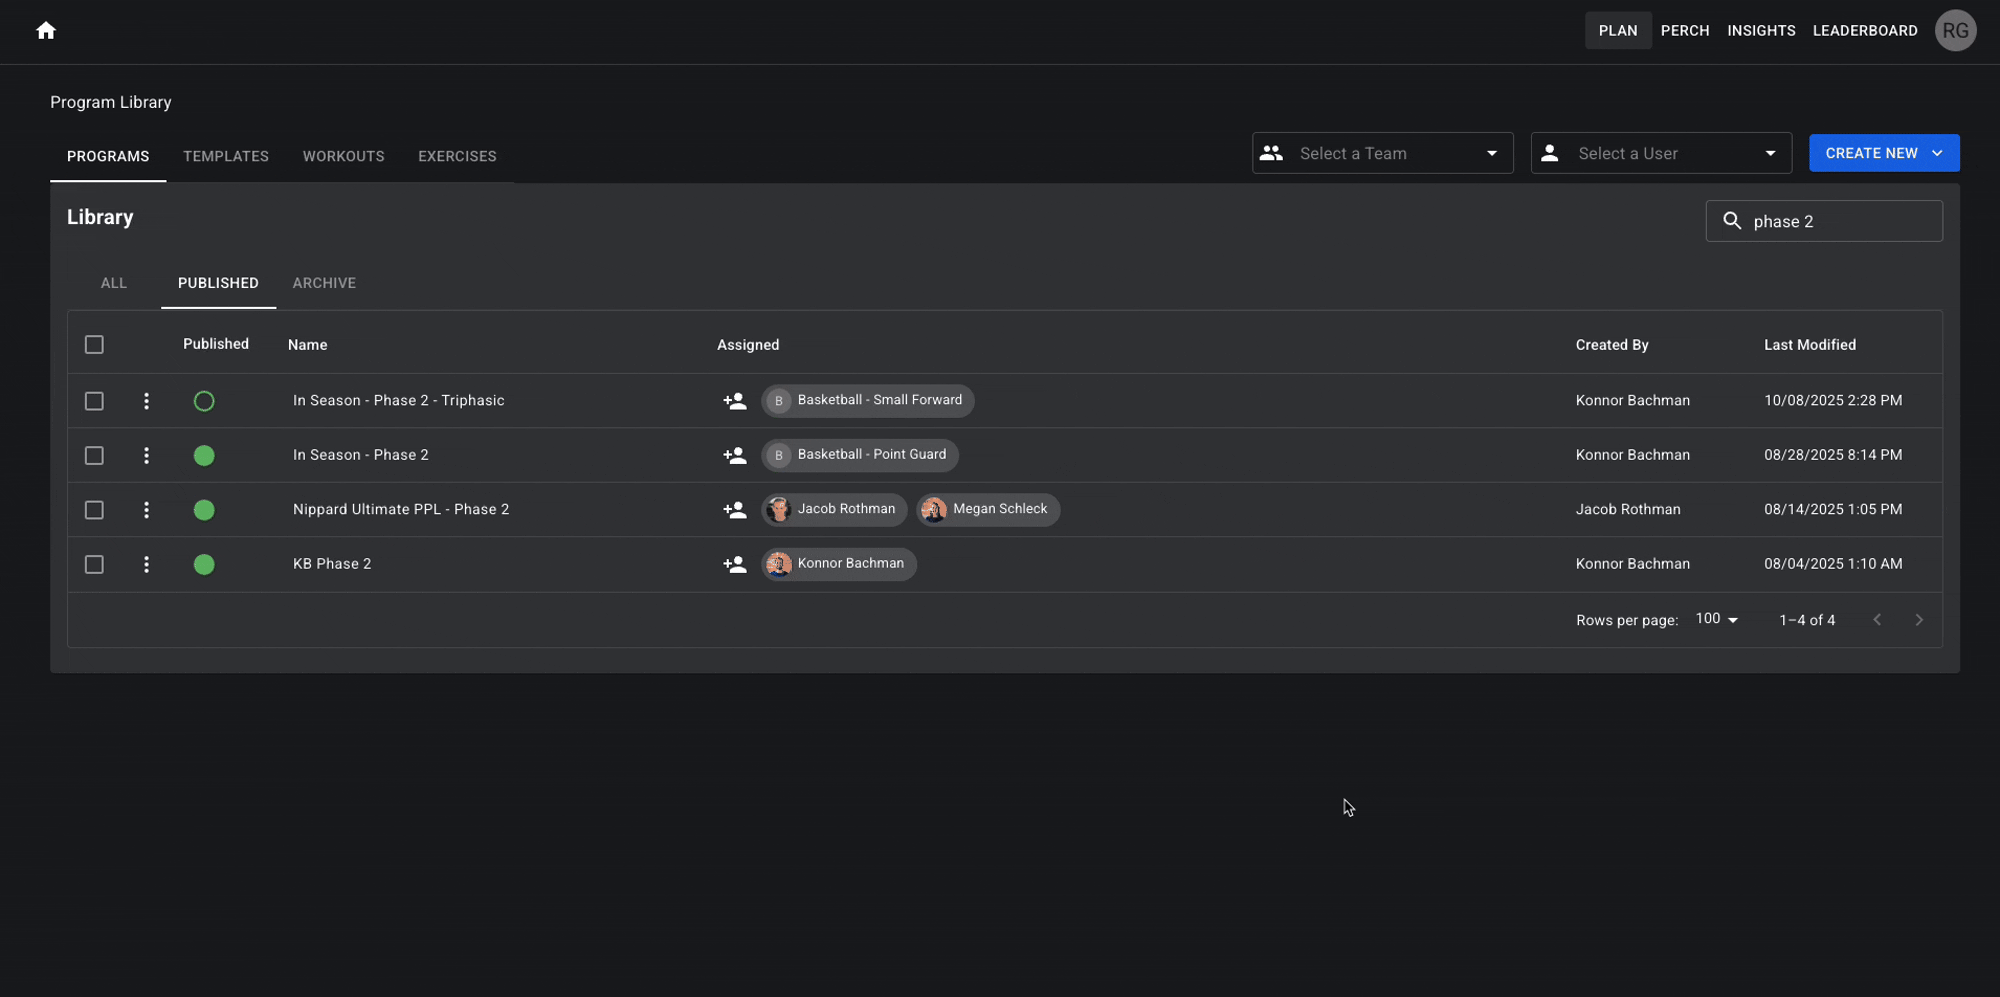The image size is (2000, 997).
Task: Open the Select a Team dropdown
Action: pos(1382,153)
